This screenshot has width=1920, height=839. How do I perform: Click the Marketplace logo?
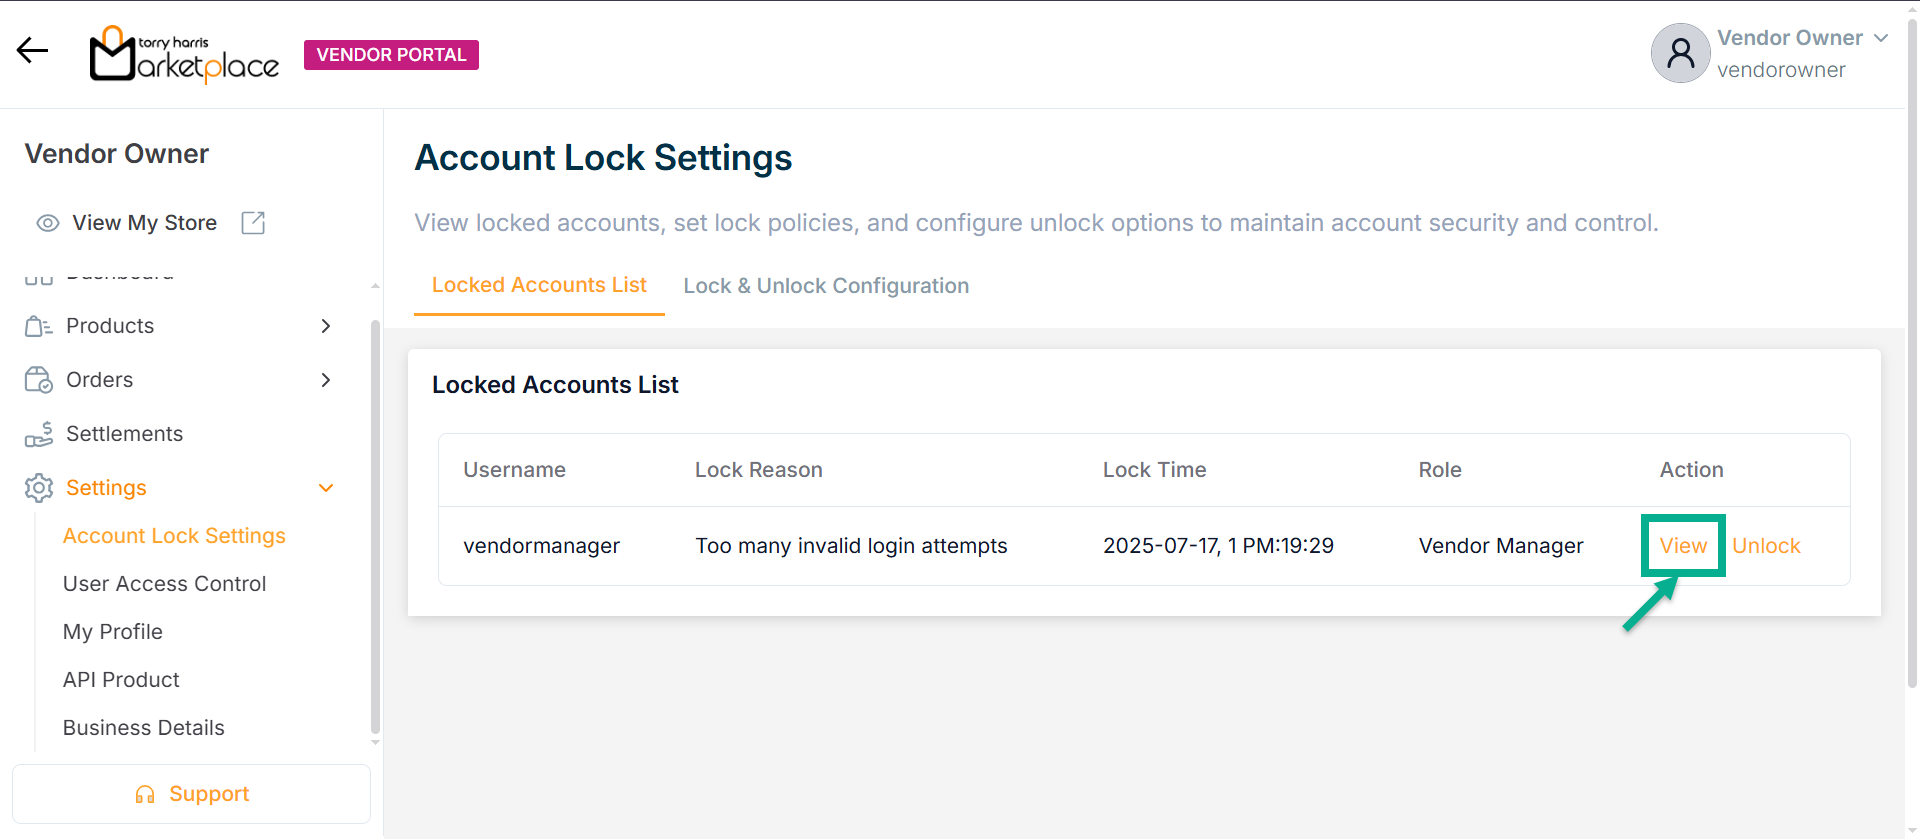(185, 55)
